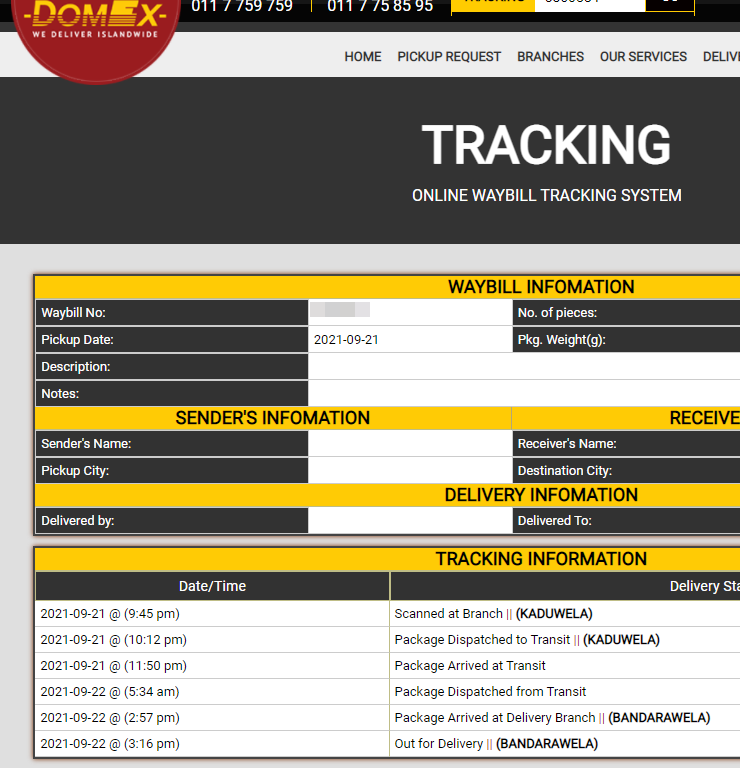The image size is (740, 768).
Task: Click the WAYBILL INFOMATION section header
Action: pos(541,287)
